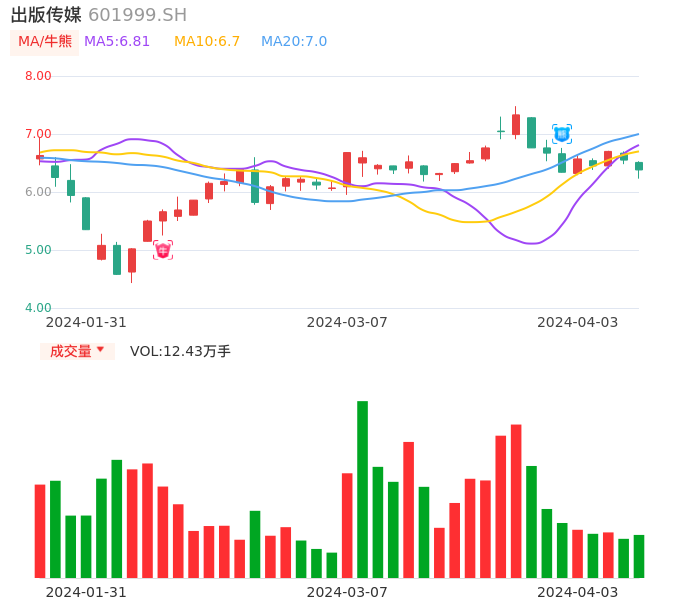Viewport: 686px width, 606px height.
Task: Click the red triangle beside 成交量
Action: pos(100,350)
